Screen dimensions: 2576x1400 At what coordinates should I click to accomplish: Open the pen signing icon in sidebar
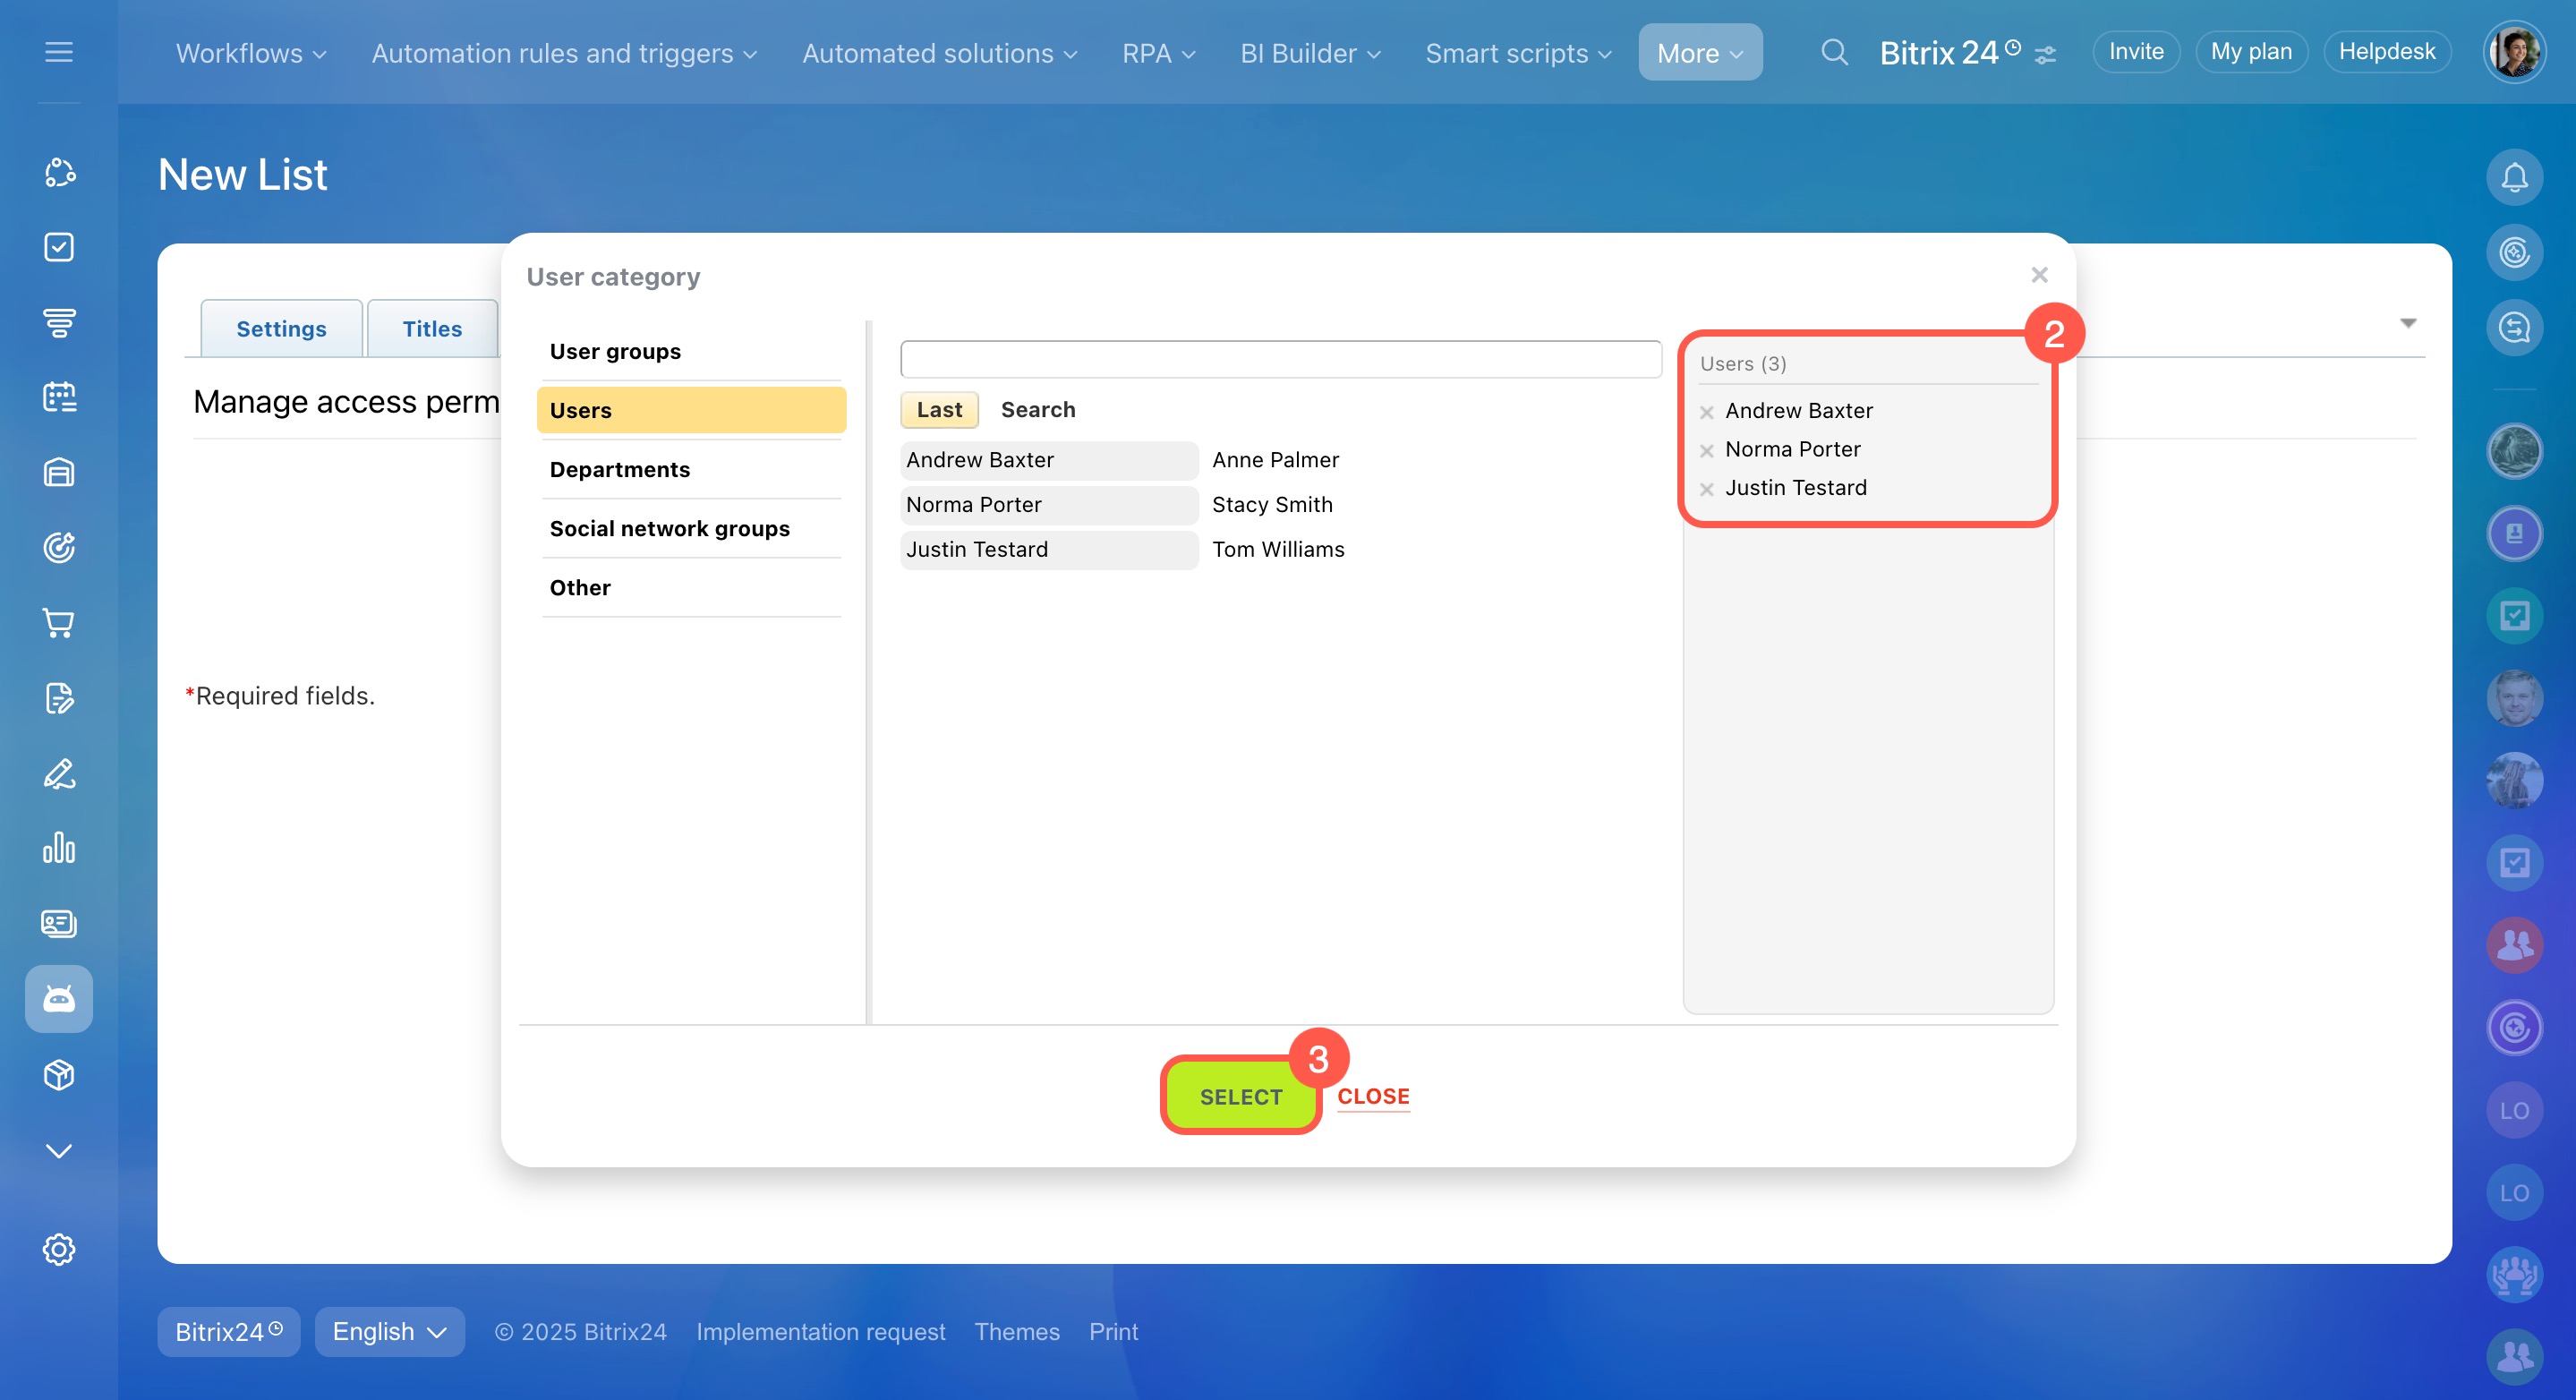point(59,773)
